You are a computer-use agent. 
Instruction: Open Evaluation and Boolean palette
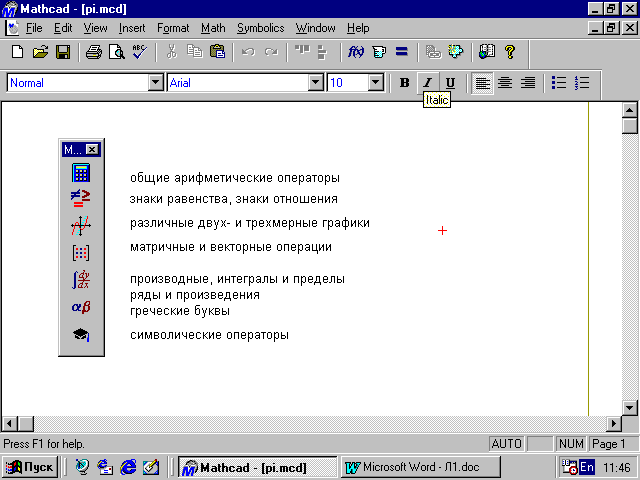81,198
